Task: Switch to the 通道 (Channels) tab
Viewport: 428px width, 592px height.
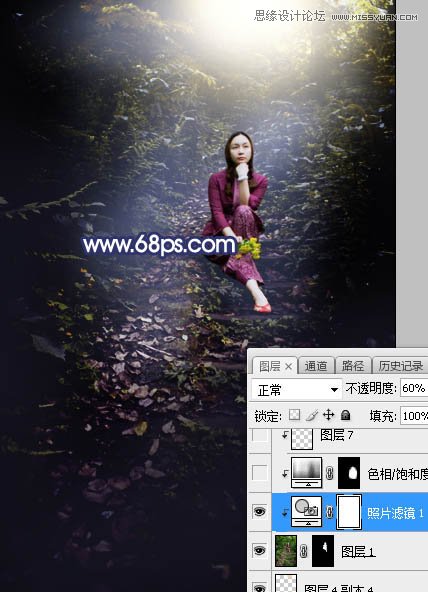Action: coord(316,366)
